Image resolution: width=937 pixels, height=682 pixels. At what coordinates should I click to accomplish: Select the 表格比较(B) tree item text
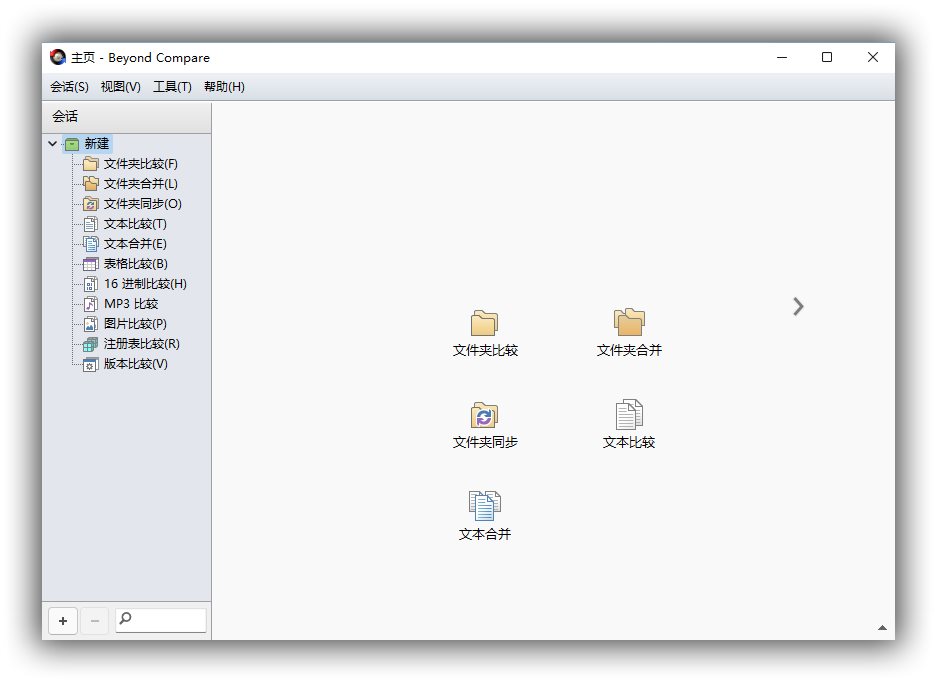click(136, 264)
